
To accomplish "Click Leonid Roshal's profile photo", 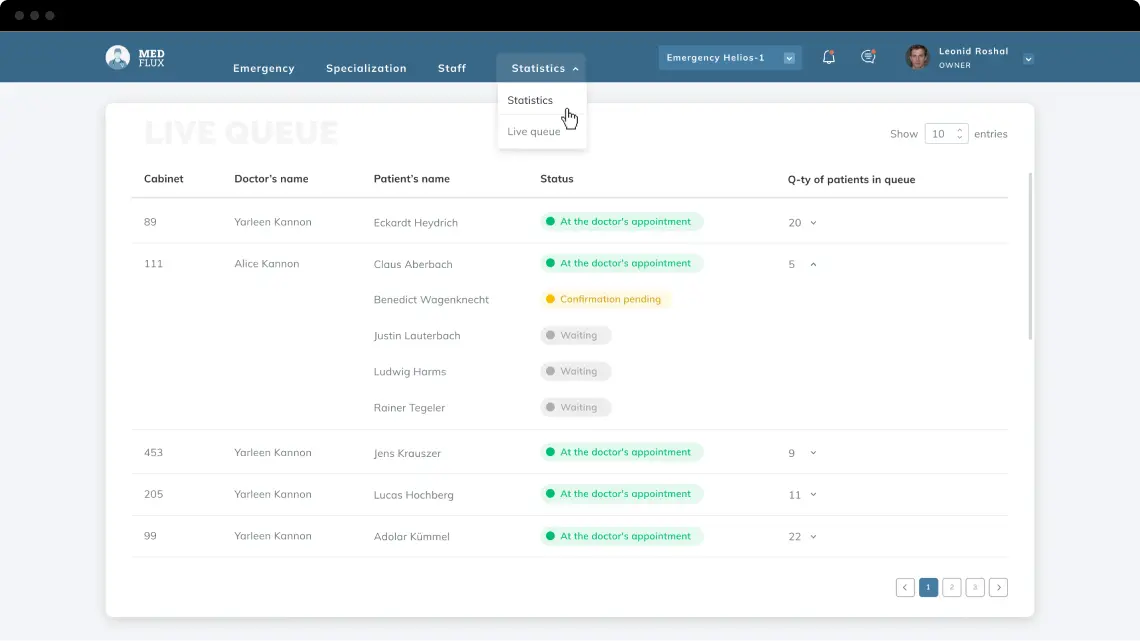I will [x=916, y=57].
